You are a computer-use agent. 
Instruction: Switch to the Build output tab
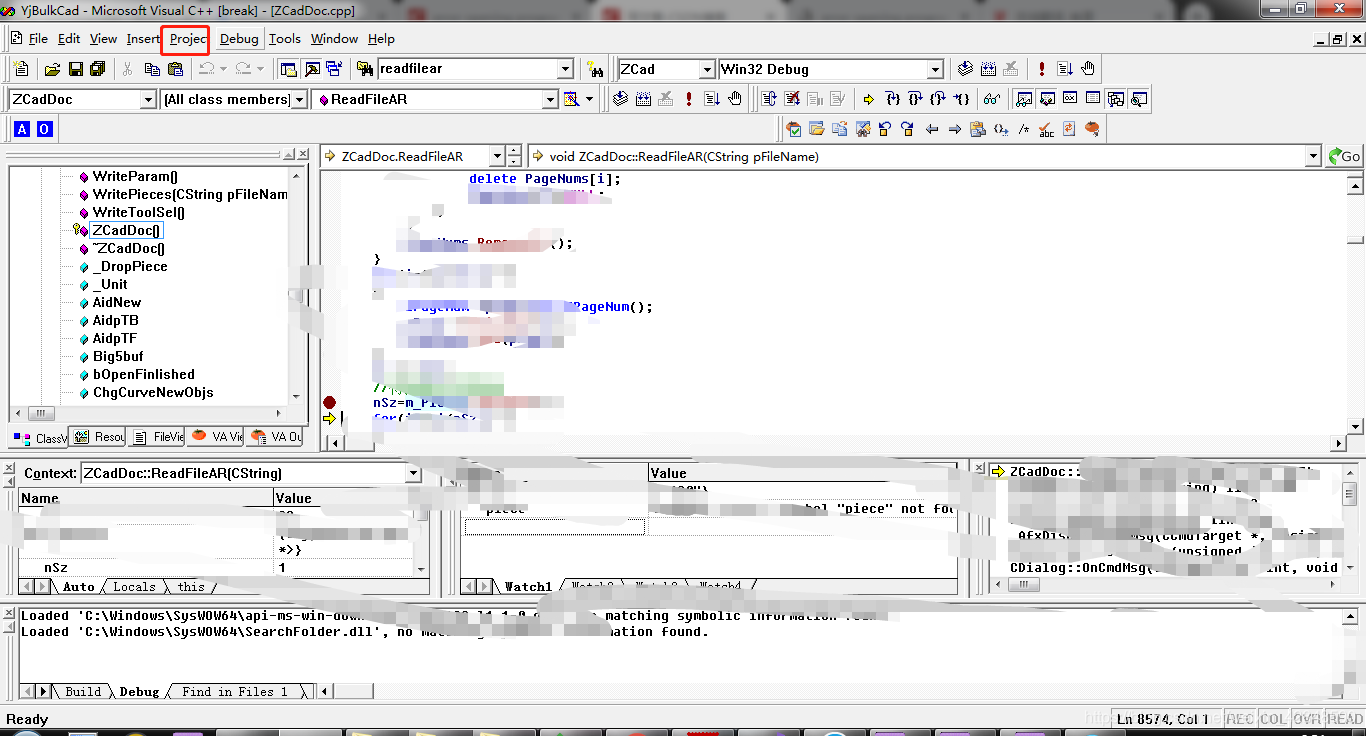point(85,690)
